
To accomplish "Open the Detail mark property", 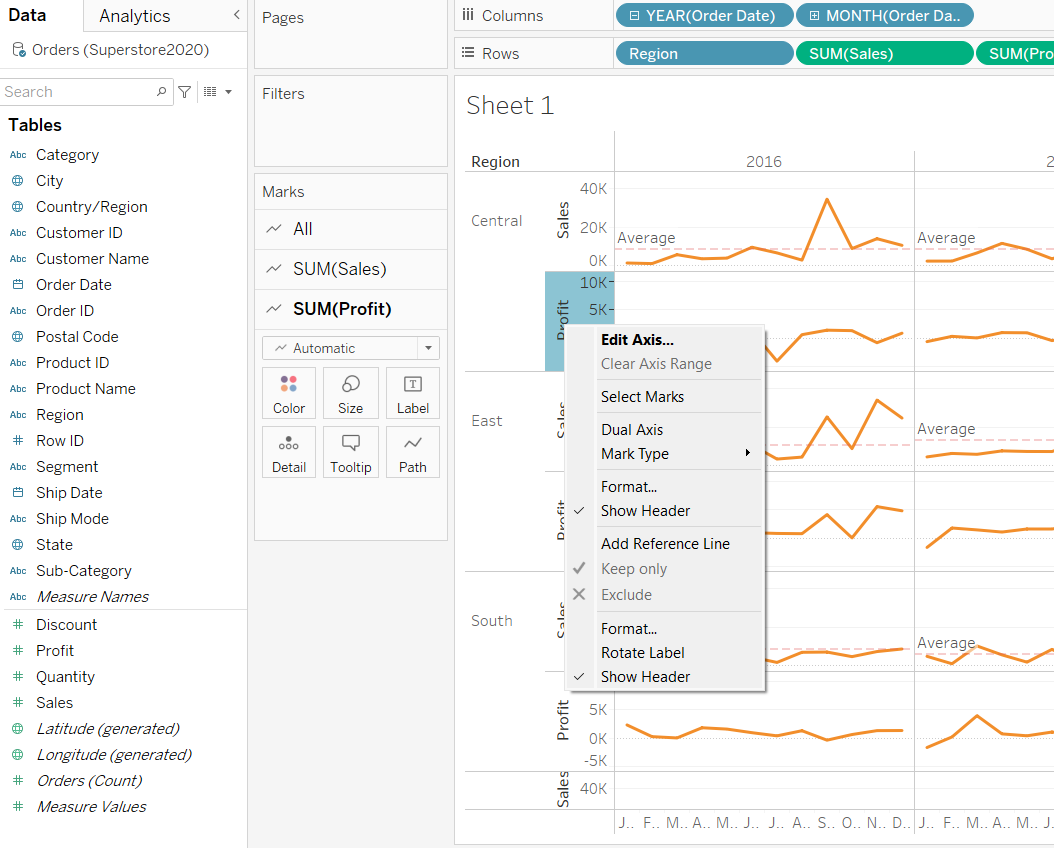I will pyautogui.click(x=288, y=452).
